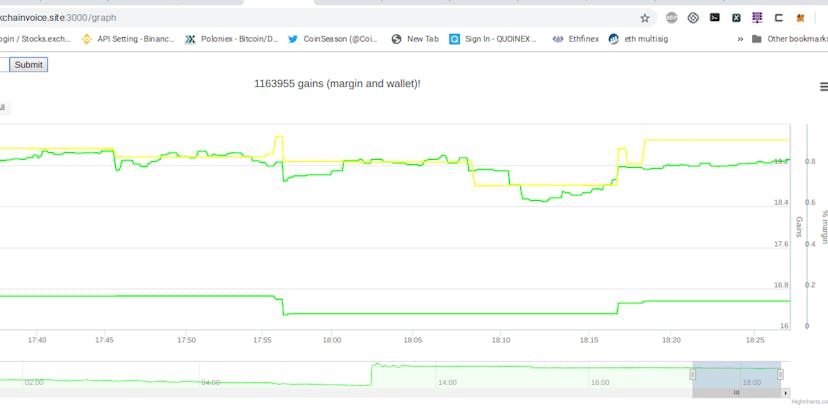The image size is (828, 414).
Task: Open the black X extension icon
Action: pyautogui.click(x=736, y=18)
